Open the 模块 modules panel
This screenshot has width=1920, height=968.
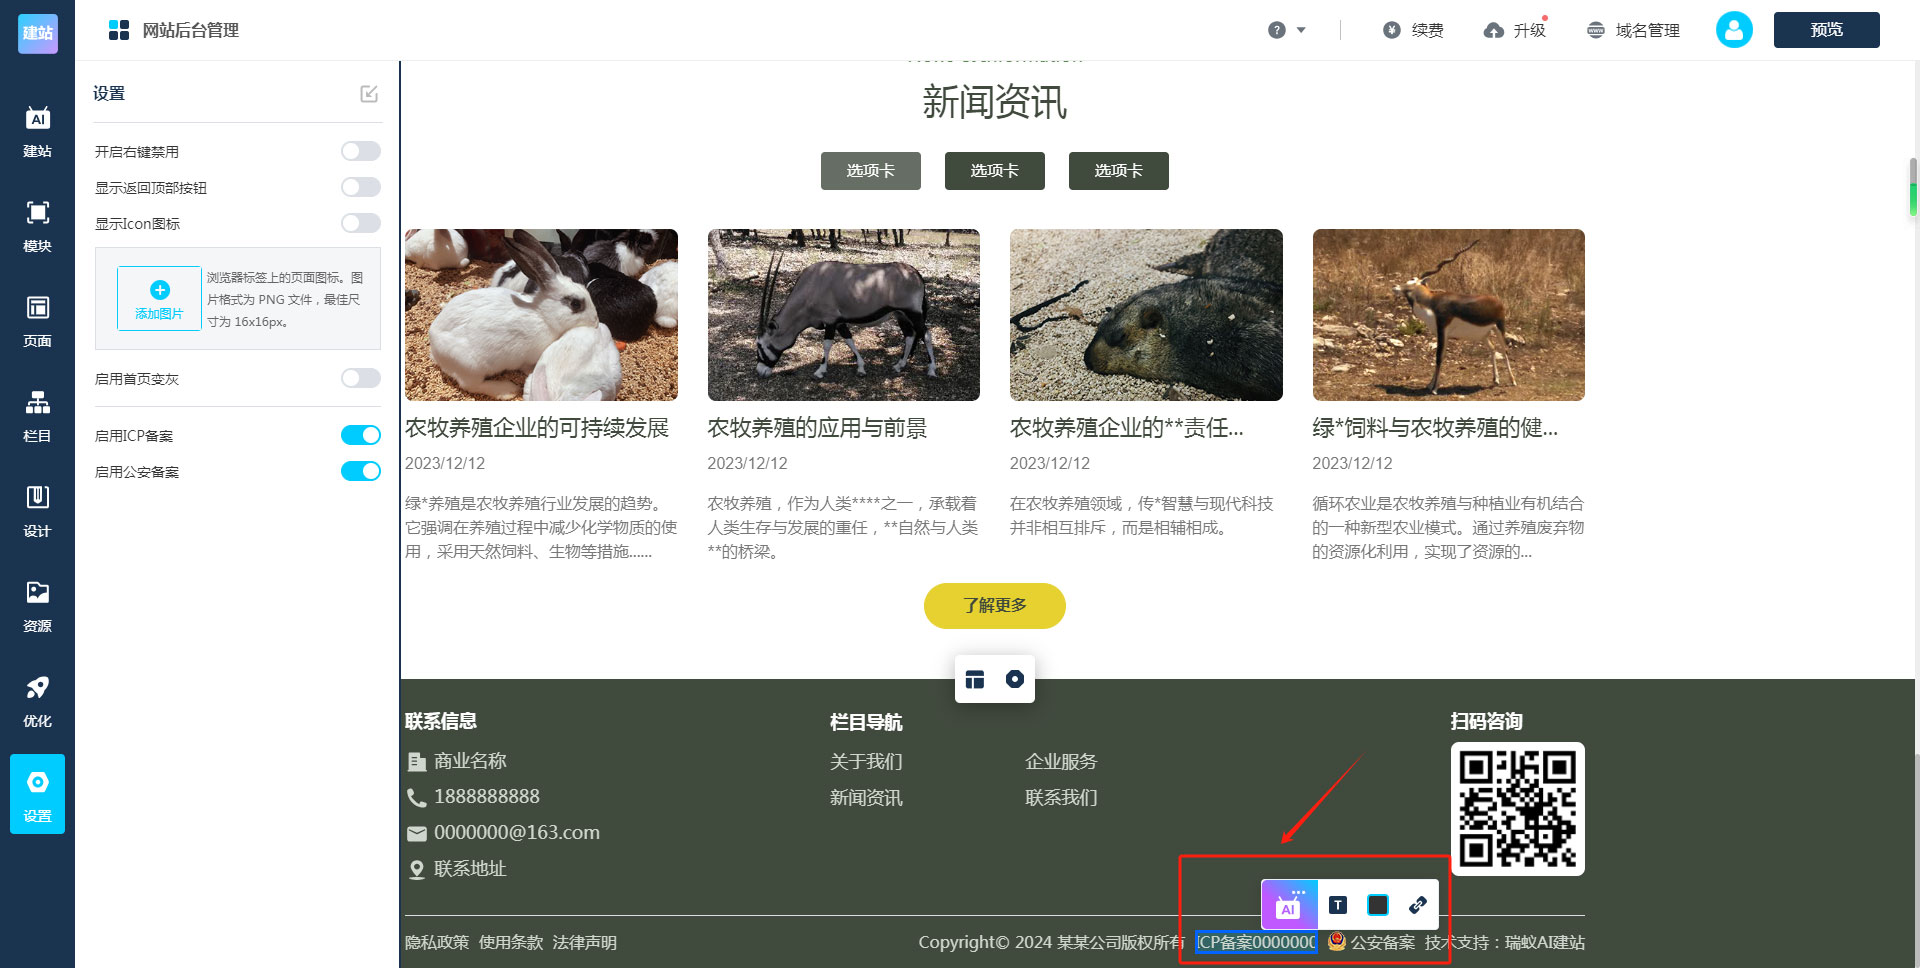[37, 227]
